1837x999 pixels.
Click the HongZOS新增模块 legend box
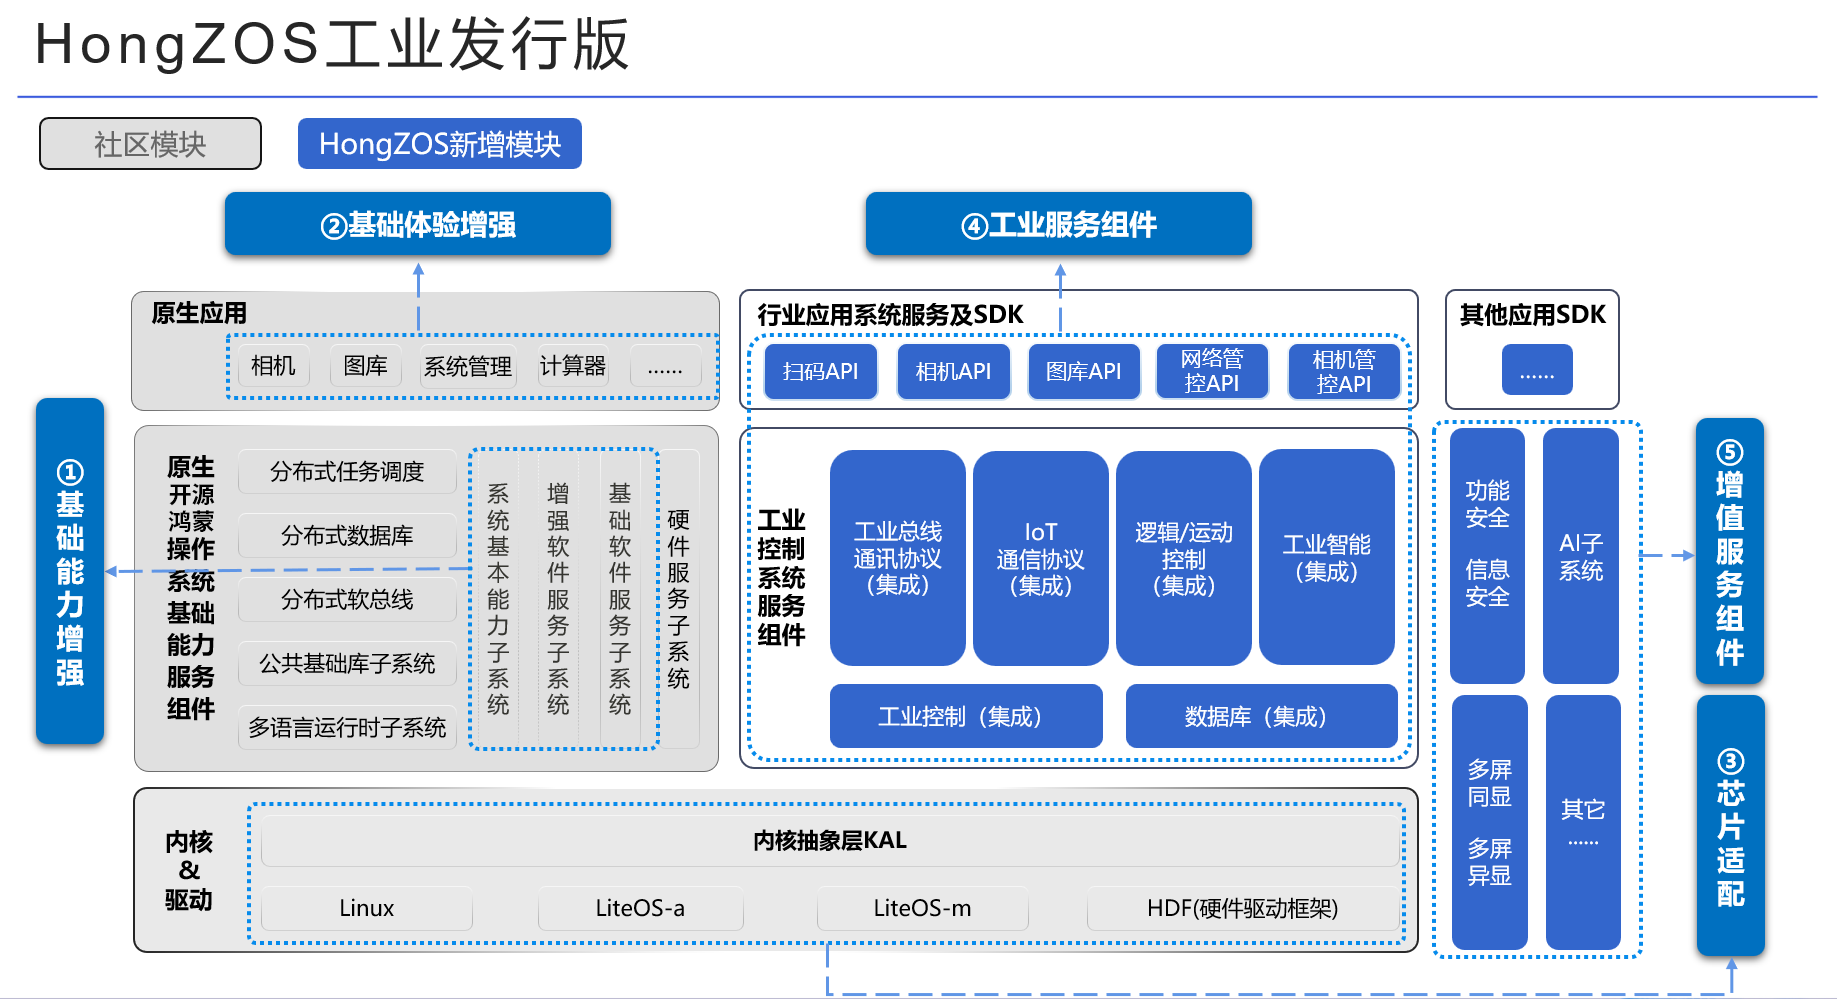pyautogui.click(x=439, y=144)
